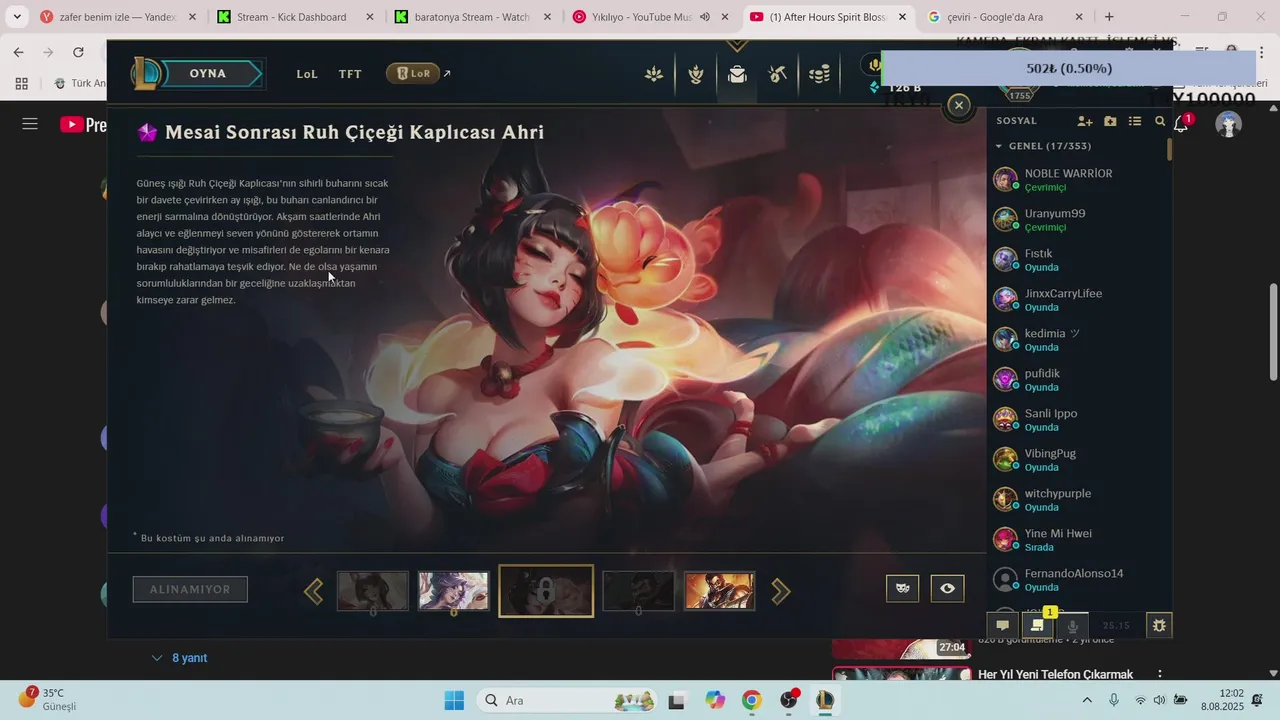Switch to the TFT tab
The image size is (1280, 720).
[350, 74]
